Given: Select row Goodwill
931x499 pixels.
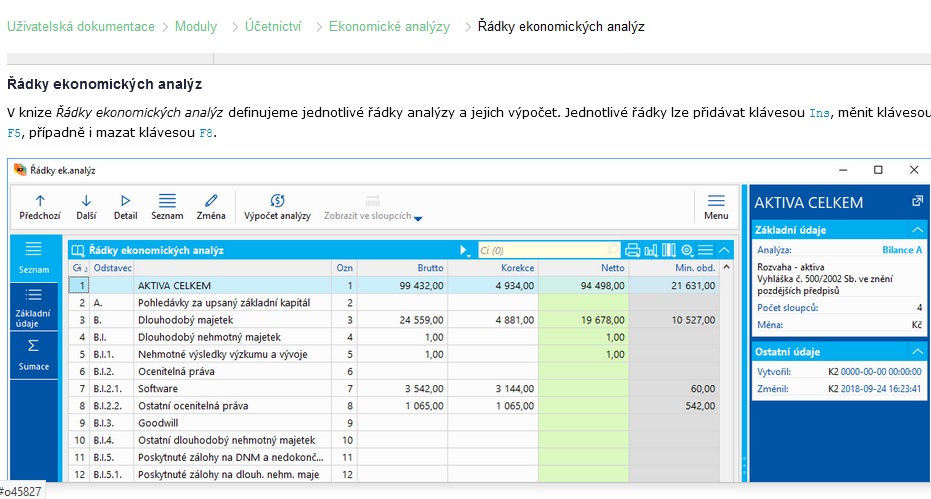Looking at the screenshot, I should pyautogui.click(x=394, y=424).
